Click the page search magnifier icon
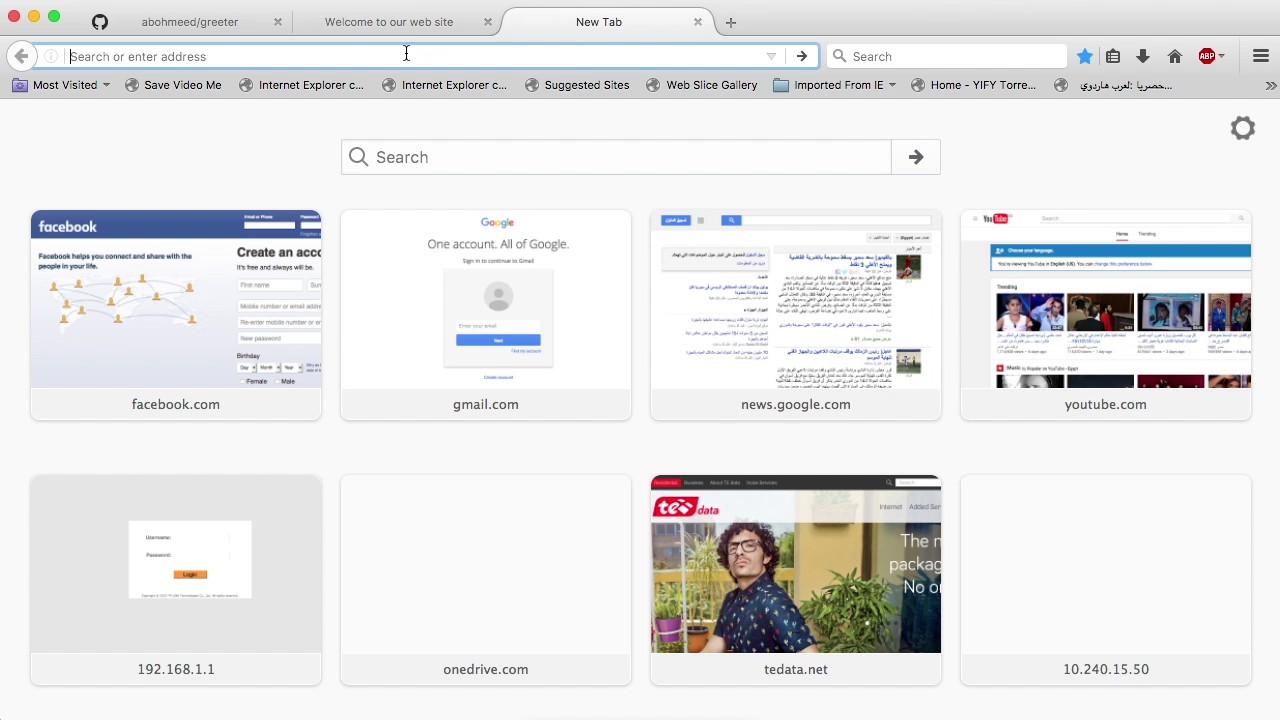Viewport: 1280px width, 720px height. point(359,157)
